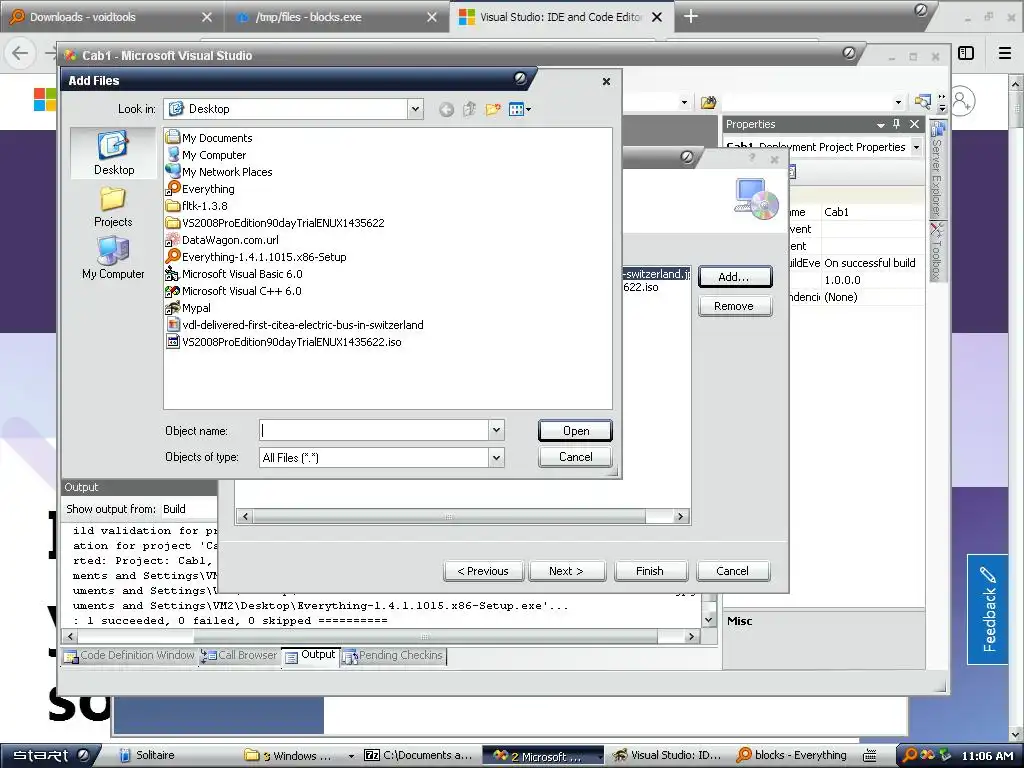
Task: Click the Desktop shortcut in the places bar
Action: 114,153
